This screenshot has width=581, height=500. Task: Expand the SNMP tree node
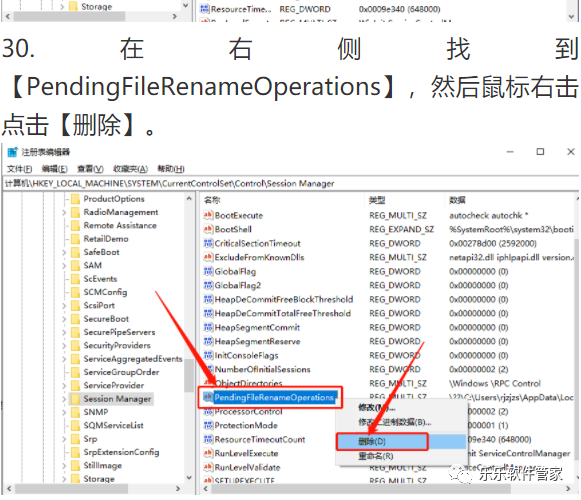[64, 412]
